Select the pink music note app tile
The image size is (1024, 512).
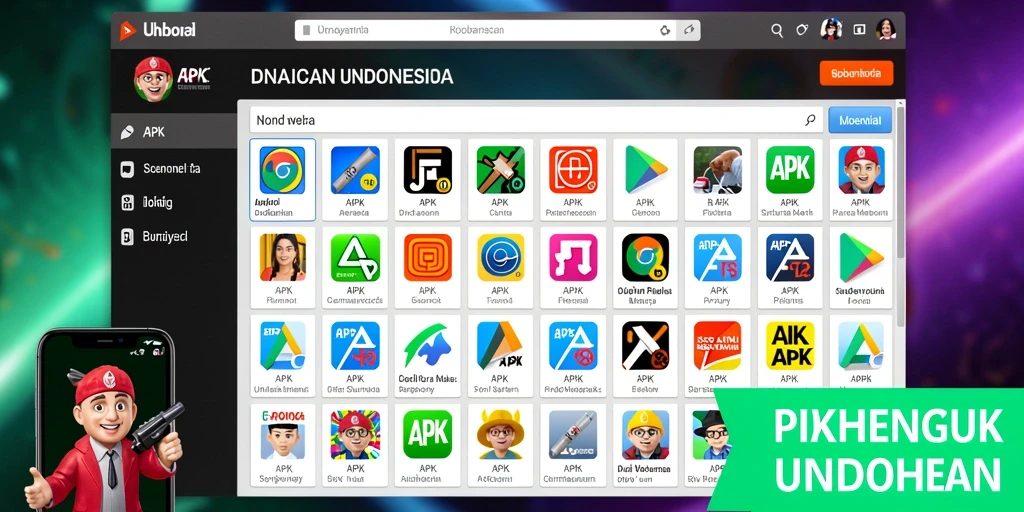tap(573, 268)
